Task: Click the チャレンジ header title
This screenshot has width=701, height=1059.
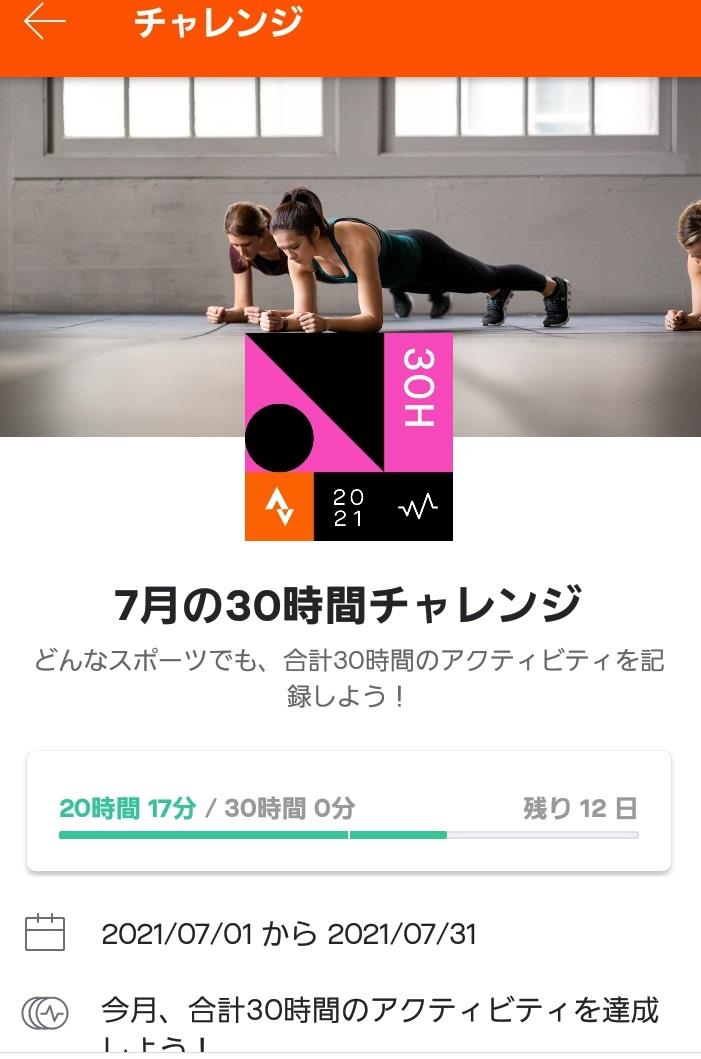Action: [x=218, y=22]
